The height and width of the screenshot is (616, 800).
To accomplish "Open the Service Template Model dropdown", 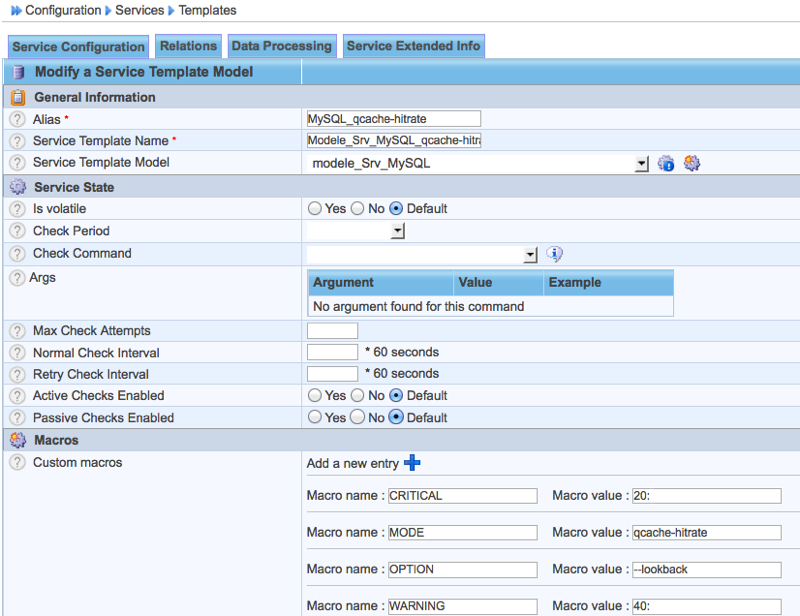I will (642, 164).
